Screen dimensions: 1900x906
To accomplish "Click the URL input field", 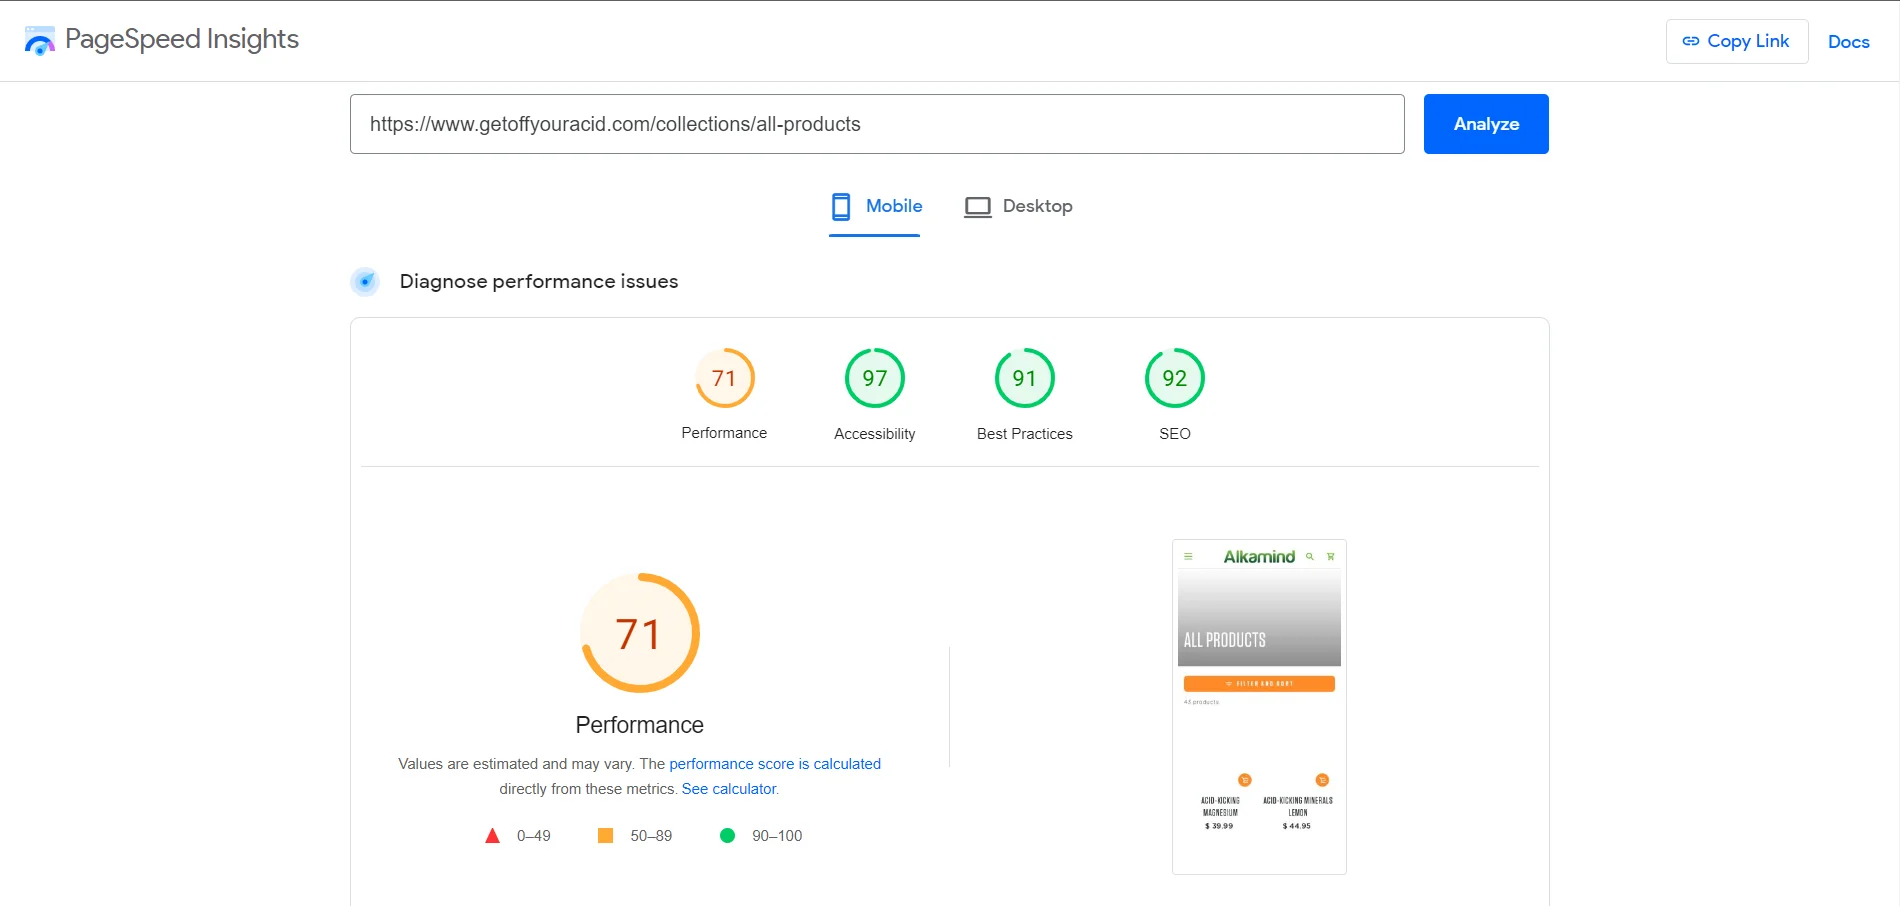I will pyautogui.click(x=877, y=124).
